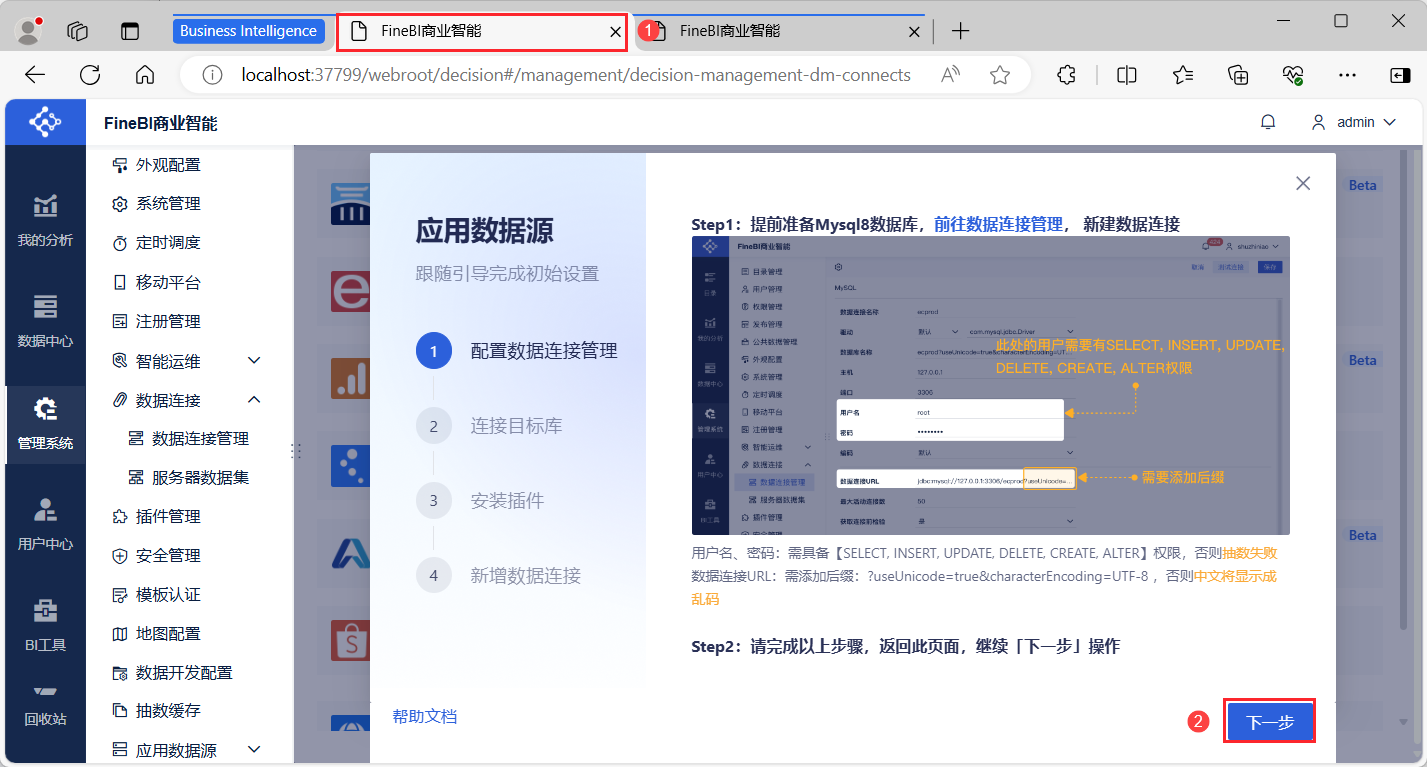
Task: Close the inactive FineBI商业智能 tab
Action: pyautogui.click(x=913, y=32)
